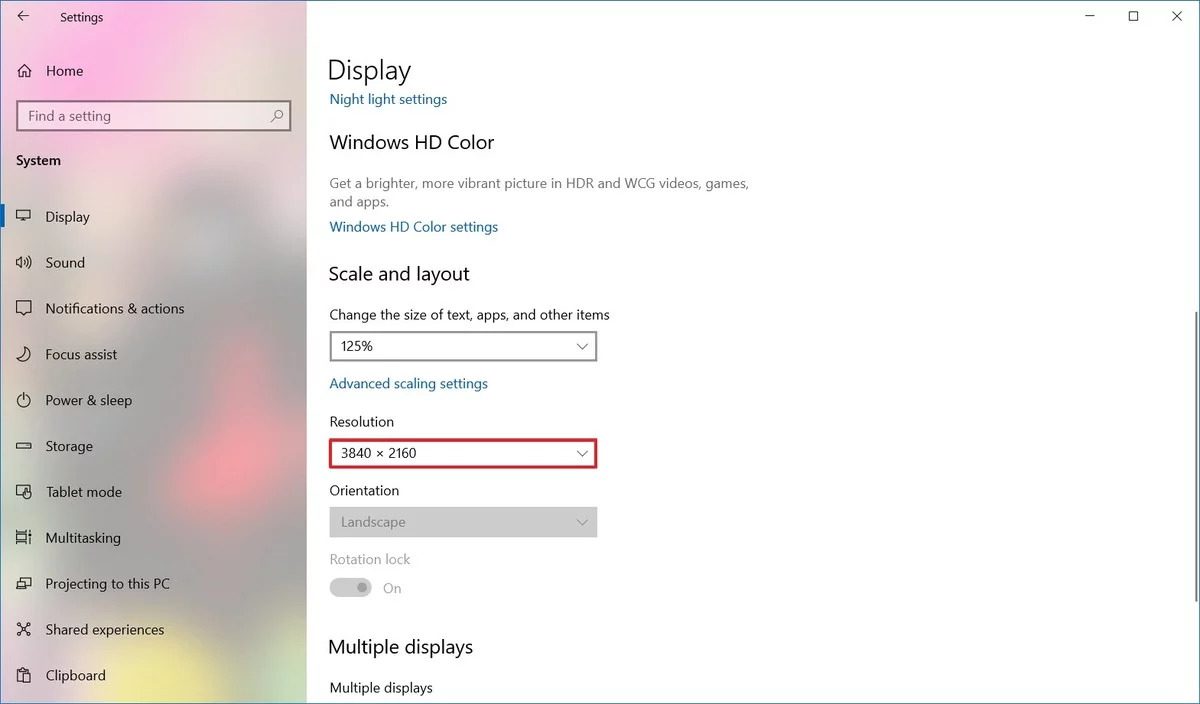The height and width of the screenshot is (704, 1200).
Task: Open Multitasking settings page
Action: click(x=153, y=538)
